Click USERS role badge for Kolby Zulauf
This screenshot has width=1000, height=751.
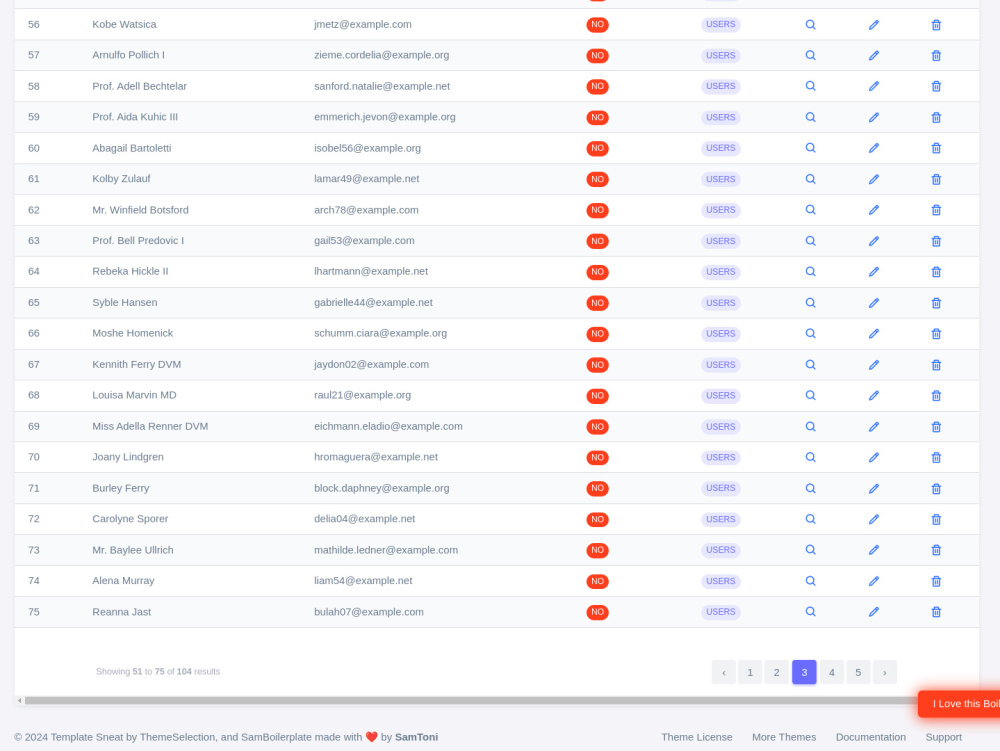pos(721,179)
